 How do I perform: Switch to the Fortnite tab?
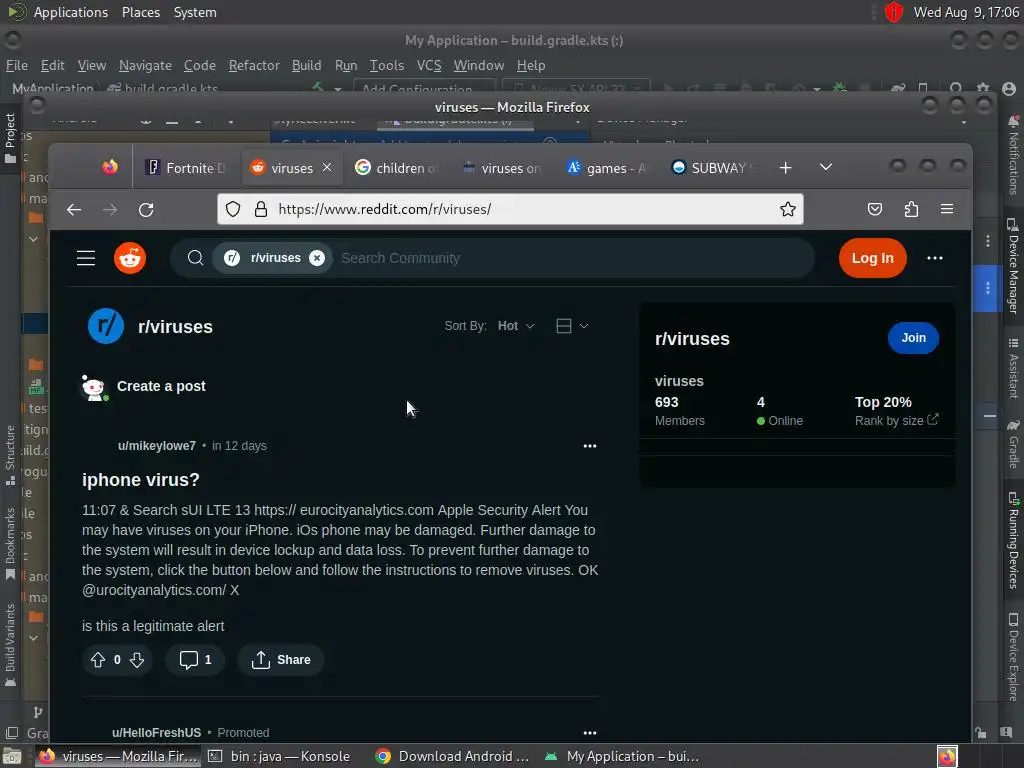coord(187,168)
